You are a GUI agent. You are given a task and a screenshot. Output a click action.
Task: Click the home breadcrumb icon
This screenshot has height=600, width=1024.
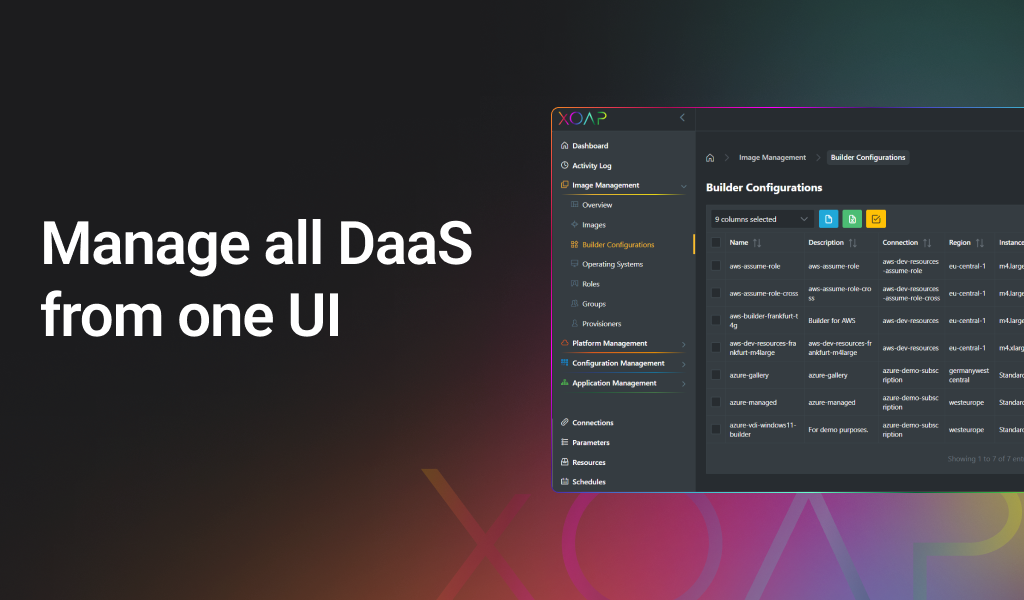(710, 157)
